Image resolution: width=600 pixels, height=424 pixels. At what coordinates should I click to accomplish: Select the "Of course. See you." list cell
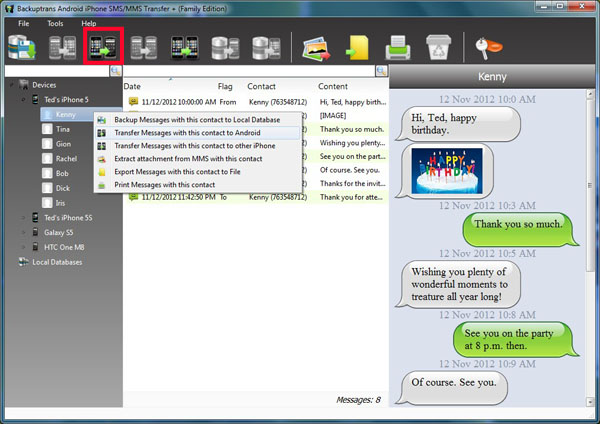coord(350,170)
